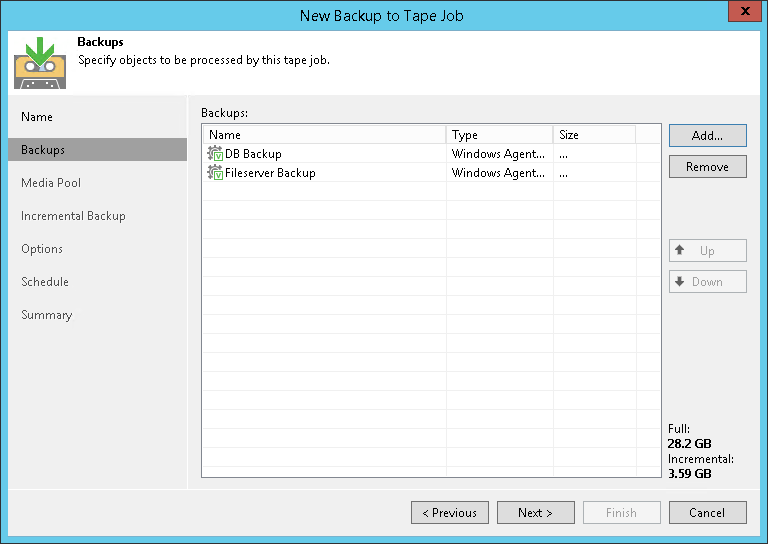Open the Name wizard step
The image size is (768, 544).
[37, 117]
